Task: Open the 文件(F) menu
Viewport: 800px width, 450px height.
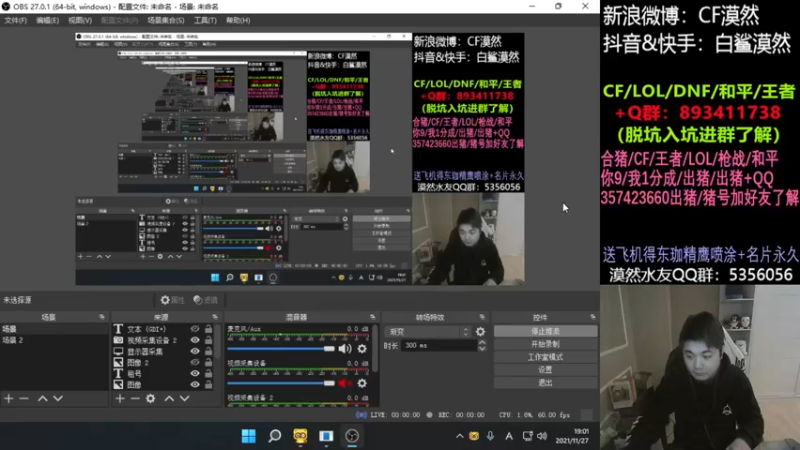Action: pos(15,20)
